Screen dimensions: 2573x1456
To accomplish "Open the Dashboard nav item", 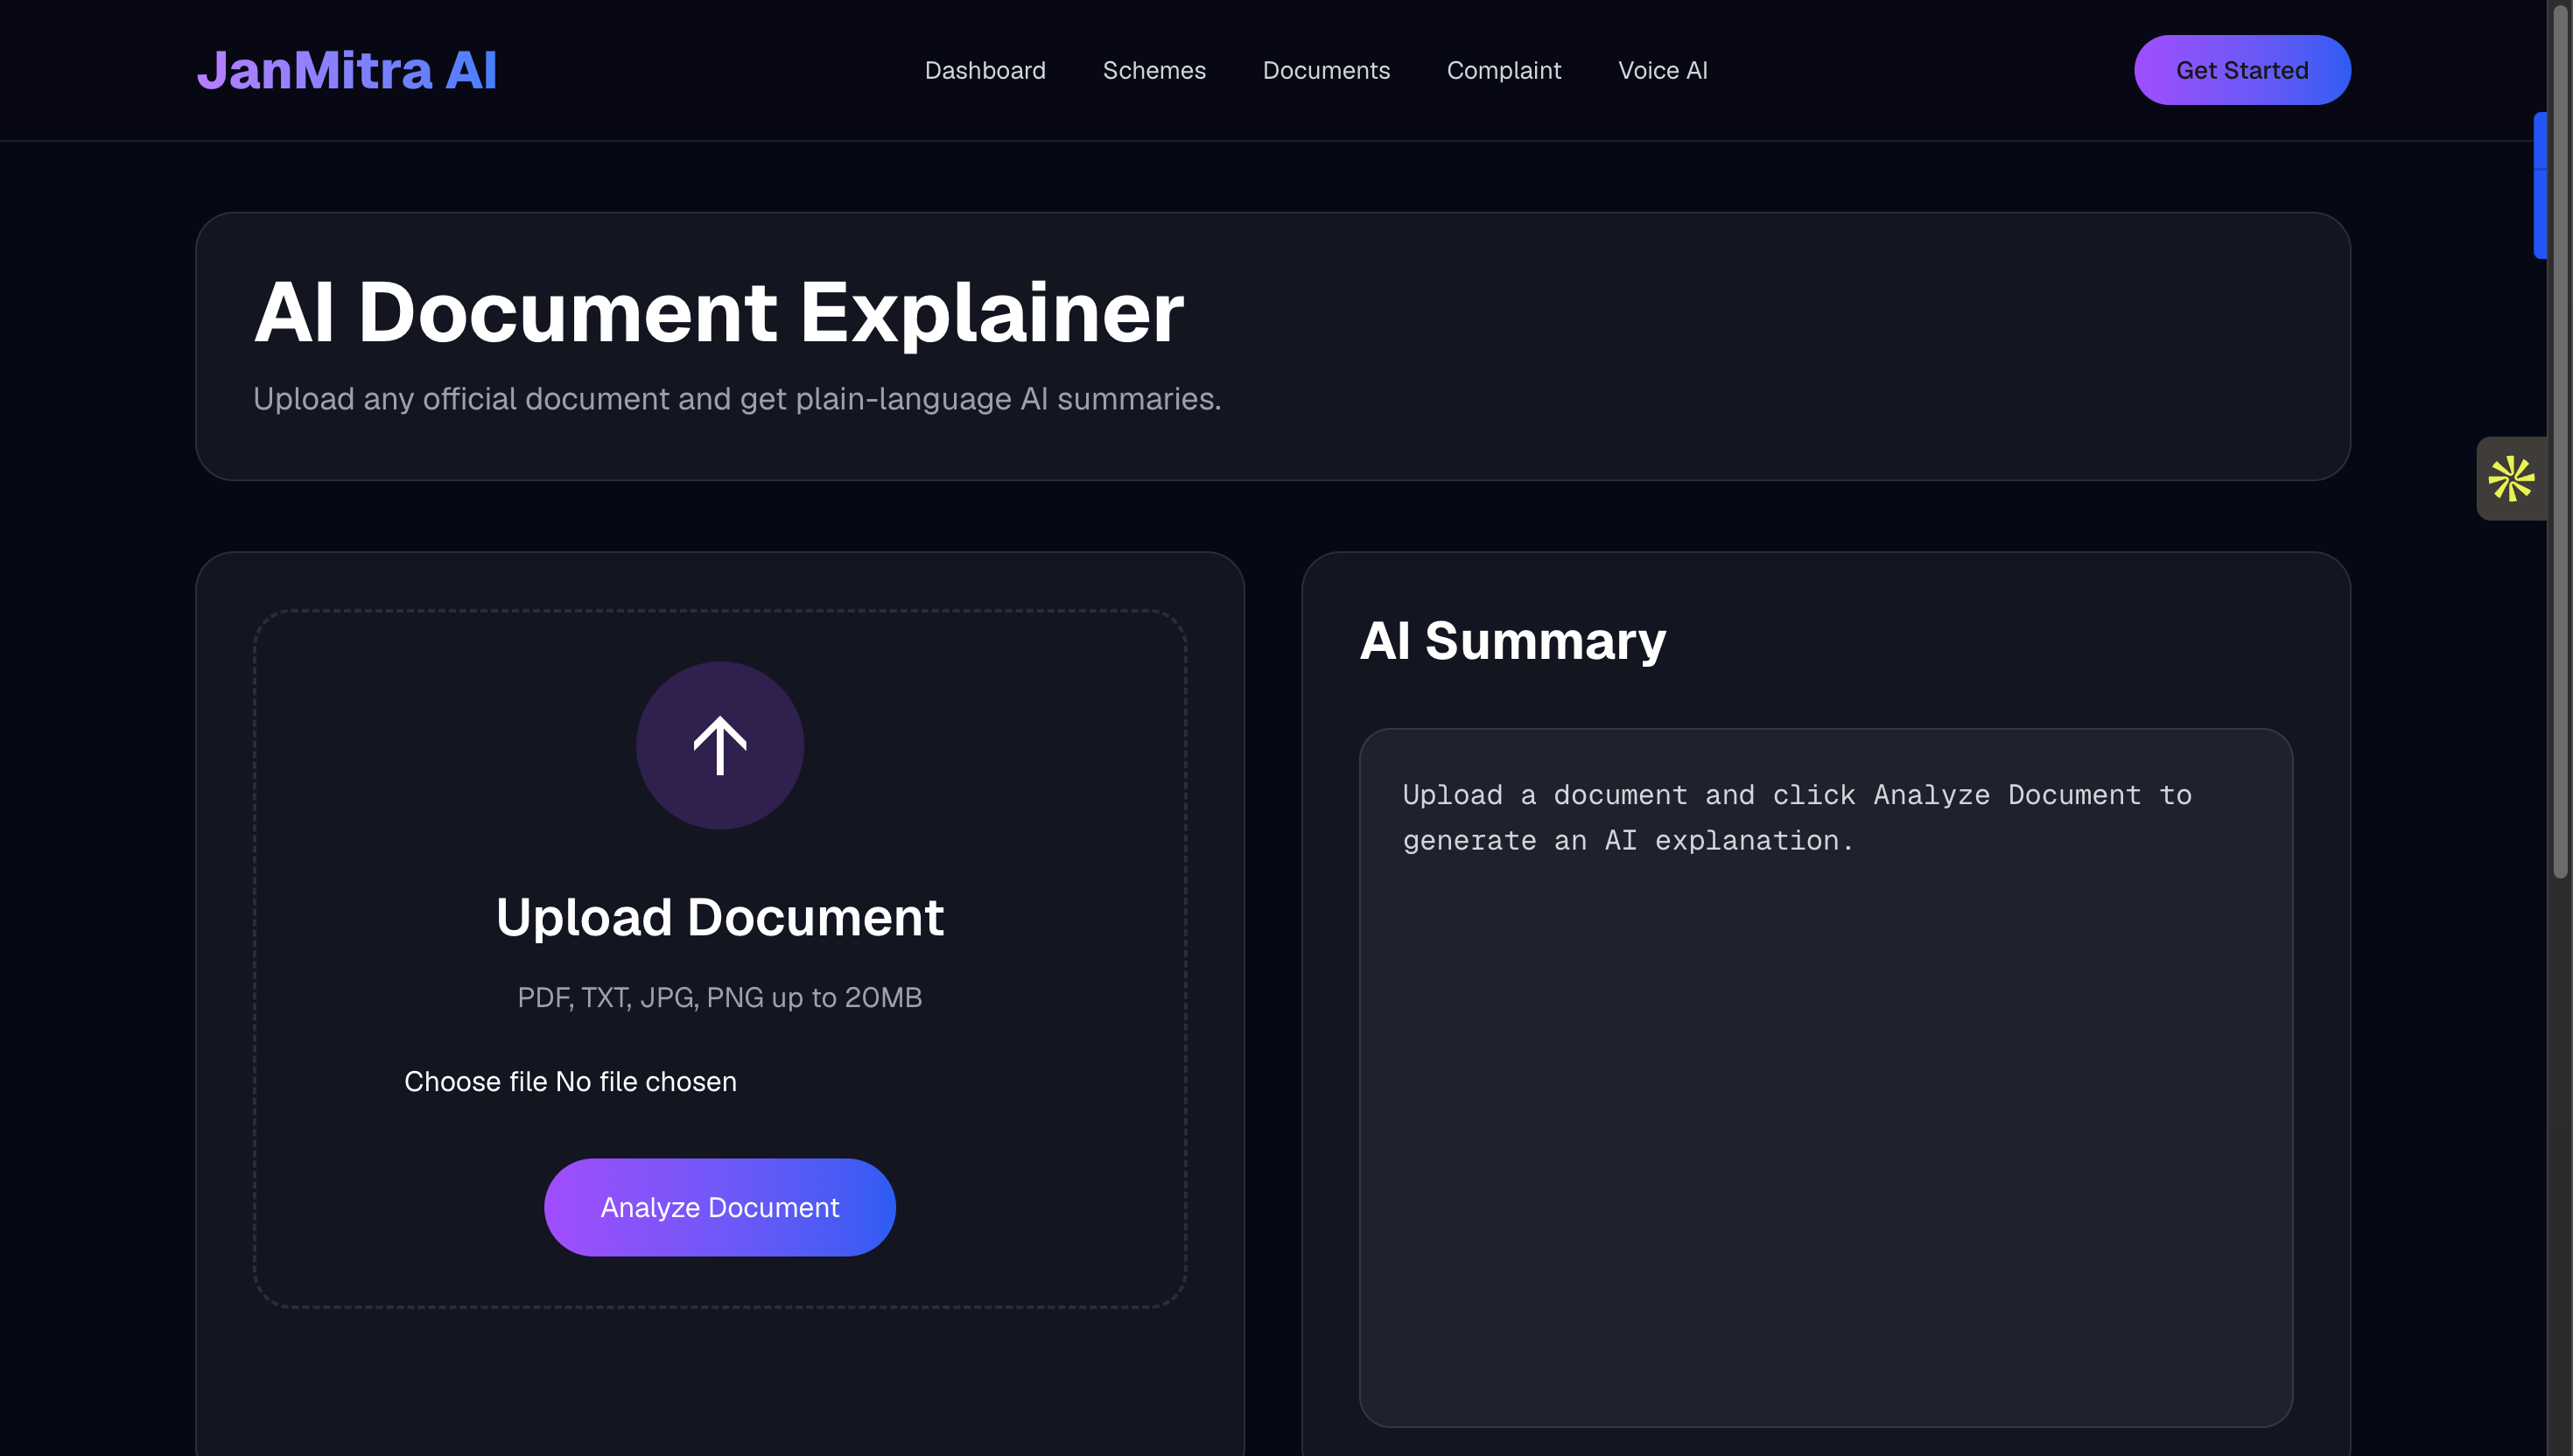I will [985, 71].
